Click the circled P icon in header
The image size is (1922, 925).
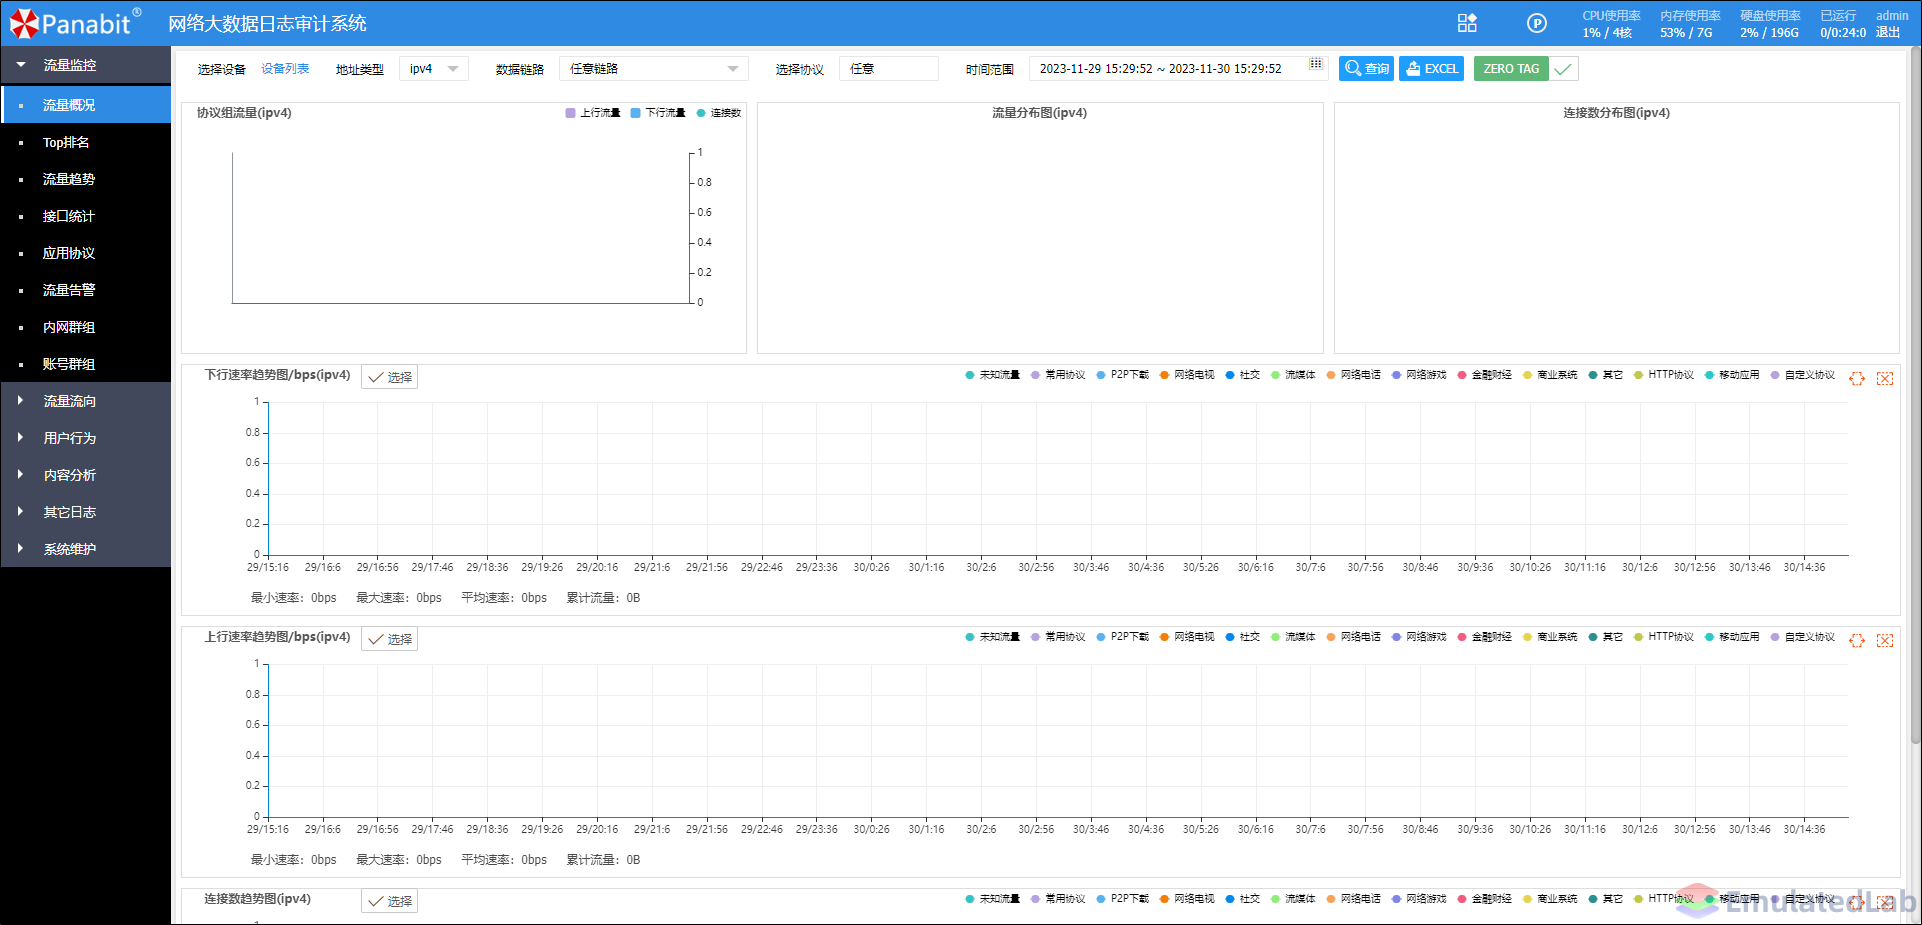[1537, 23]
